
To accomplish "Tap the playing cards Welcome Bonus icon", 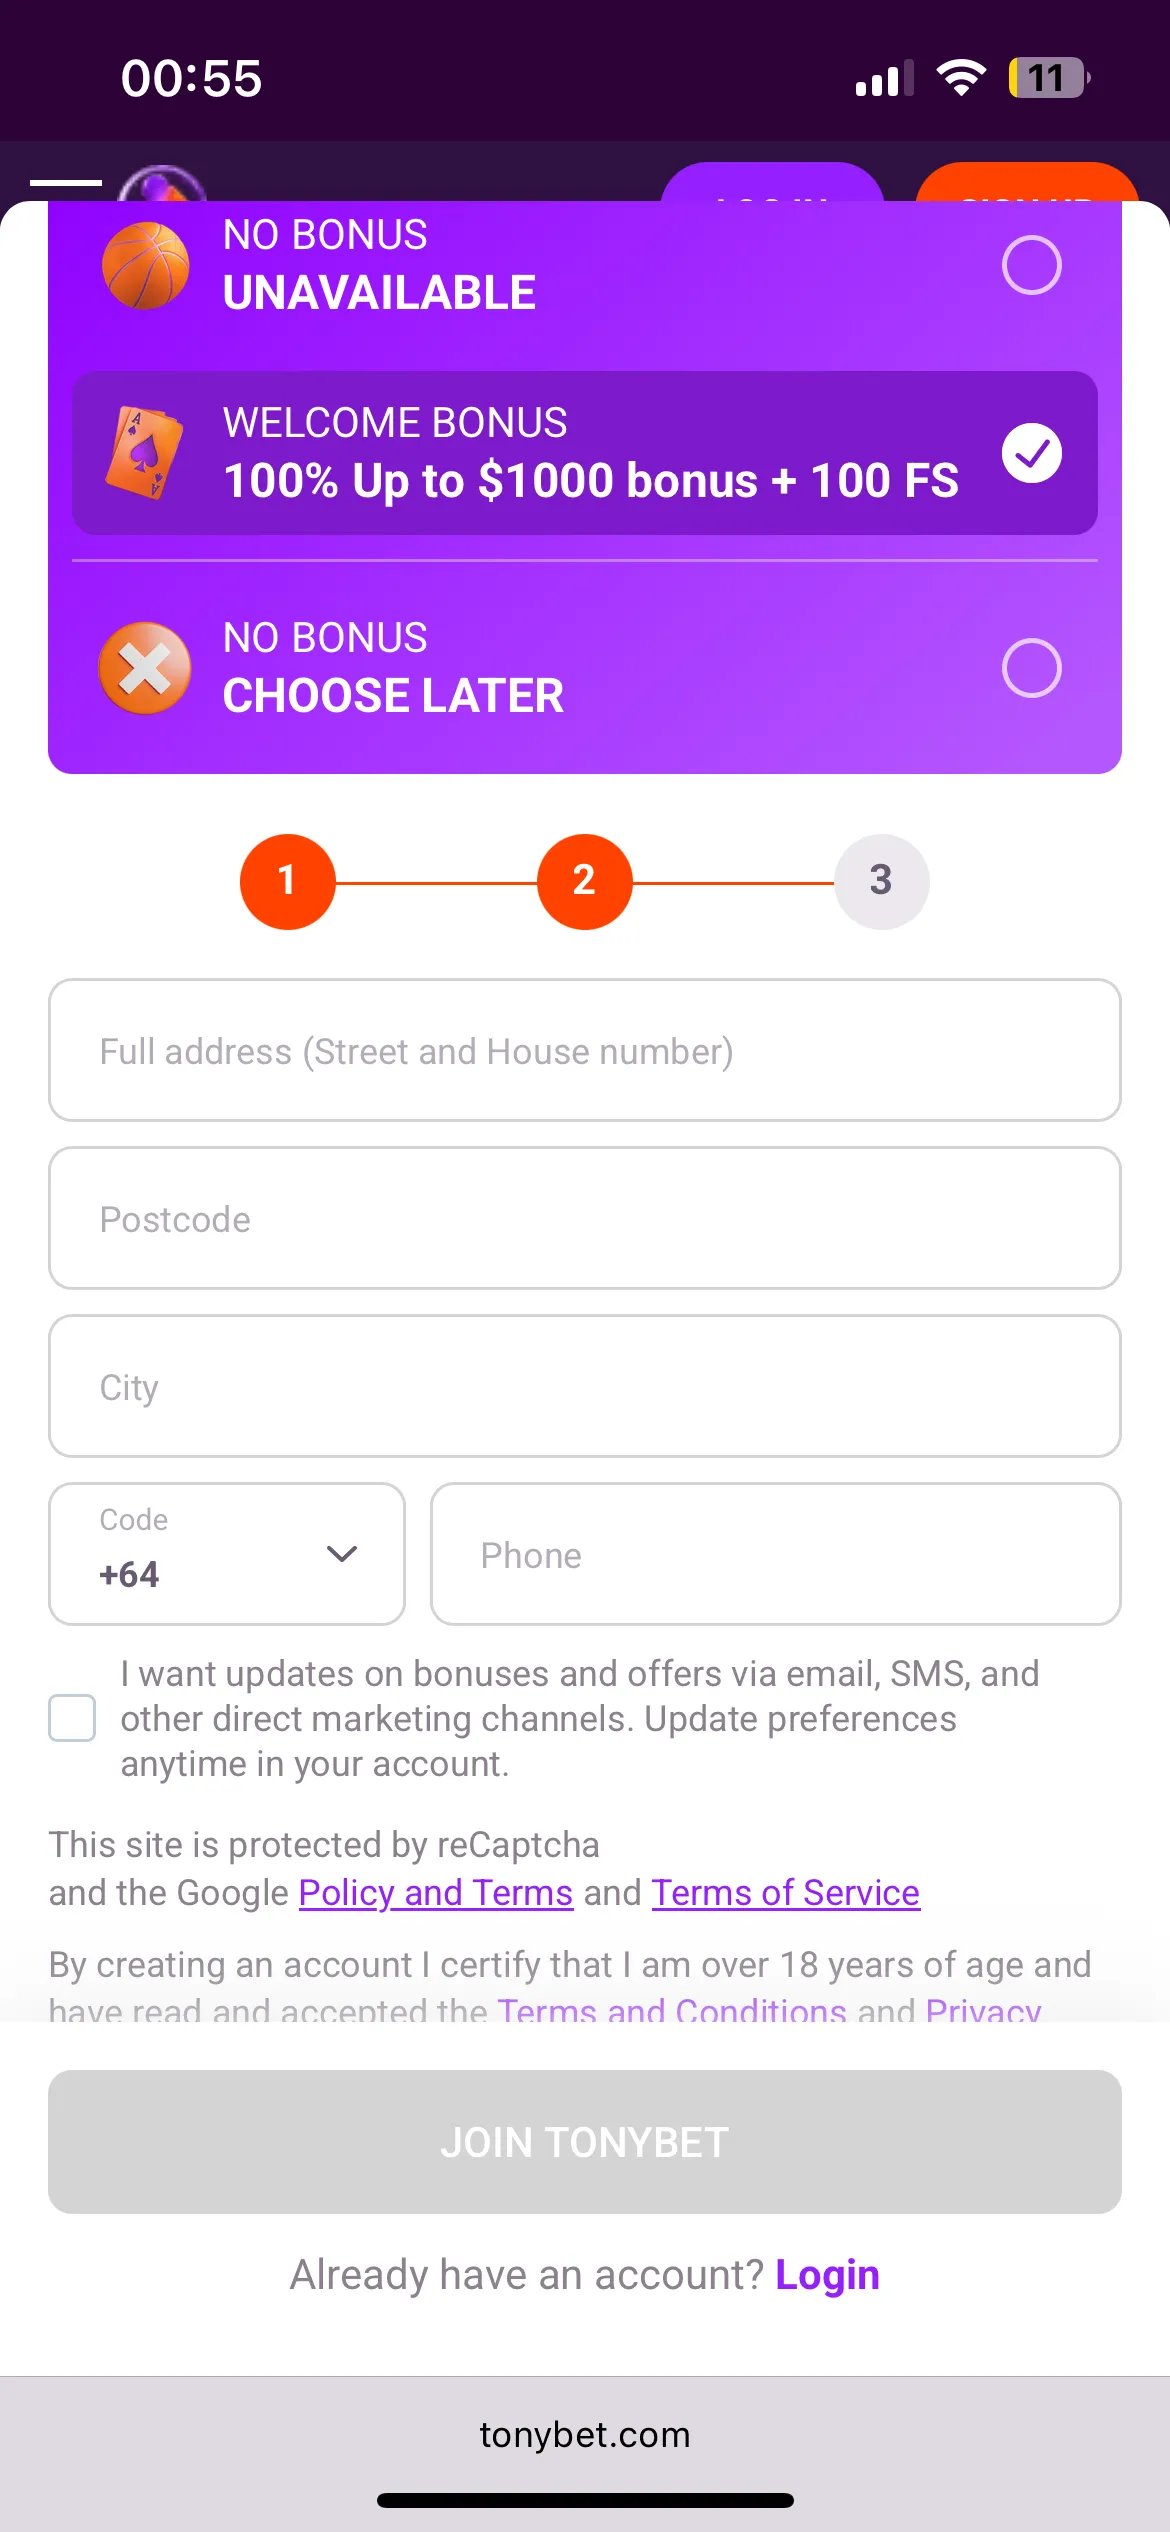I will 146,452.
